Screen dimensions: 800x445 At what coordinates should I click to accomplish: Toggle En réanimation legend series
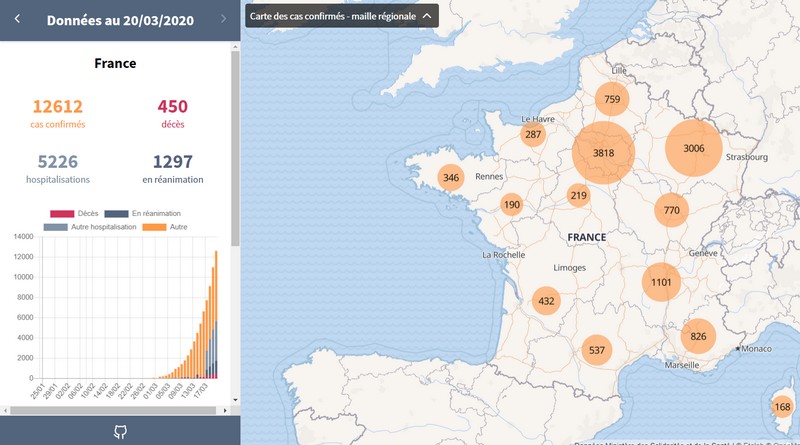[x=142, y=213]
